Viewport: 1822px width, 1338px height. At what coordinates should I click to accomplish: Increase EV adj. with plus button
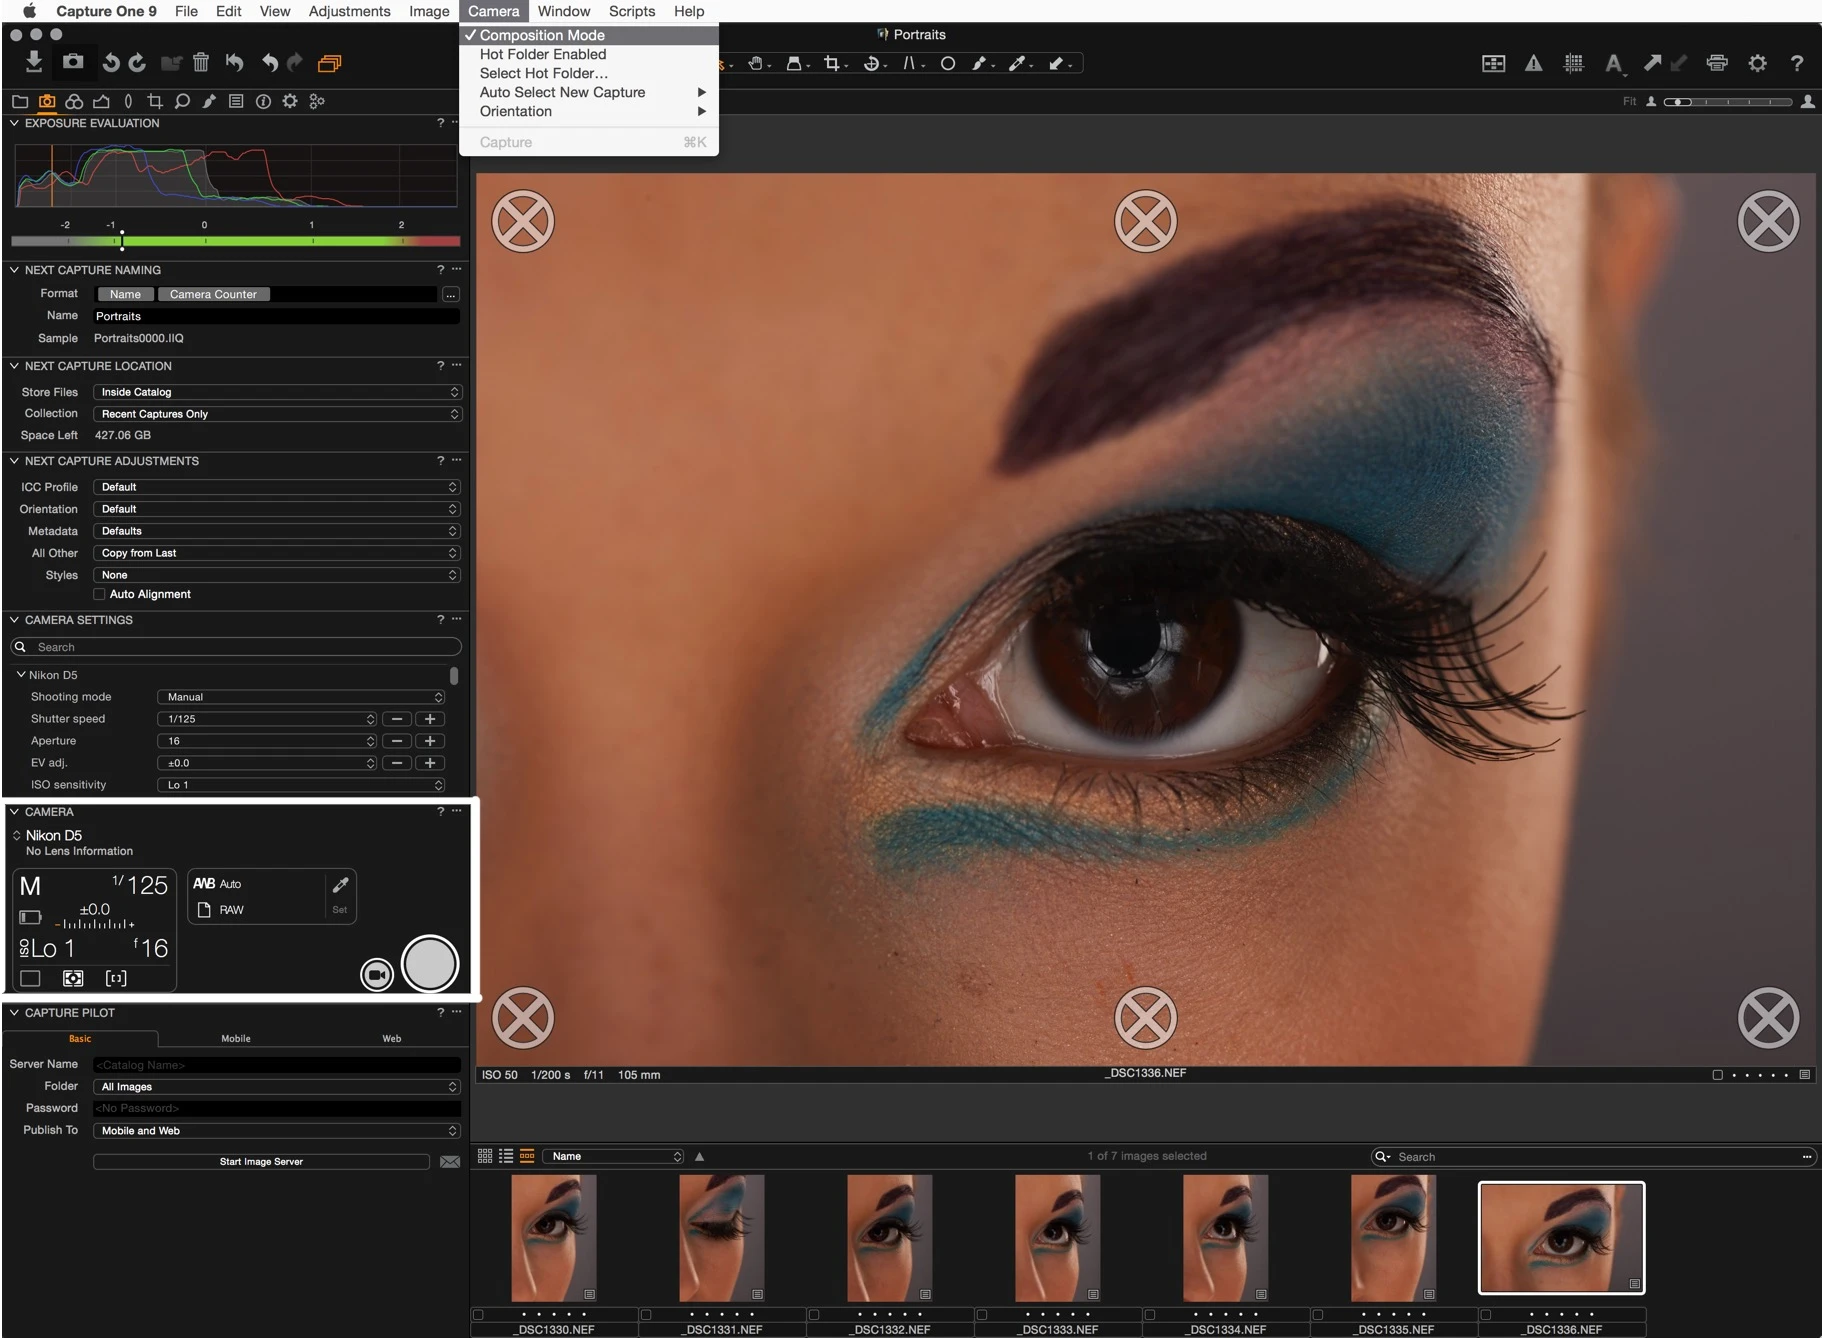click(x=430, y=763)
